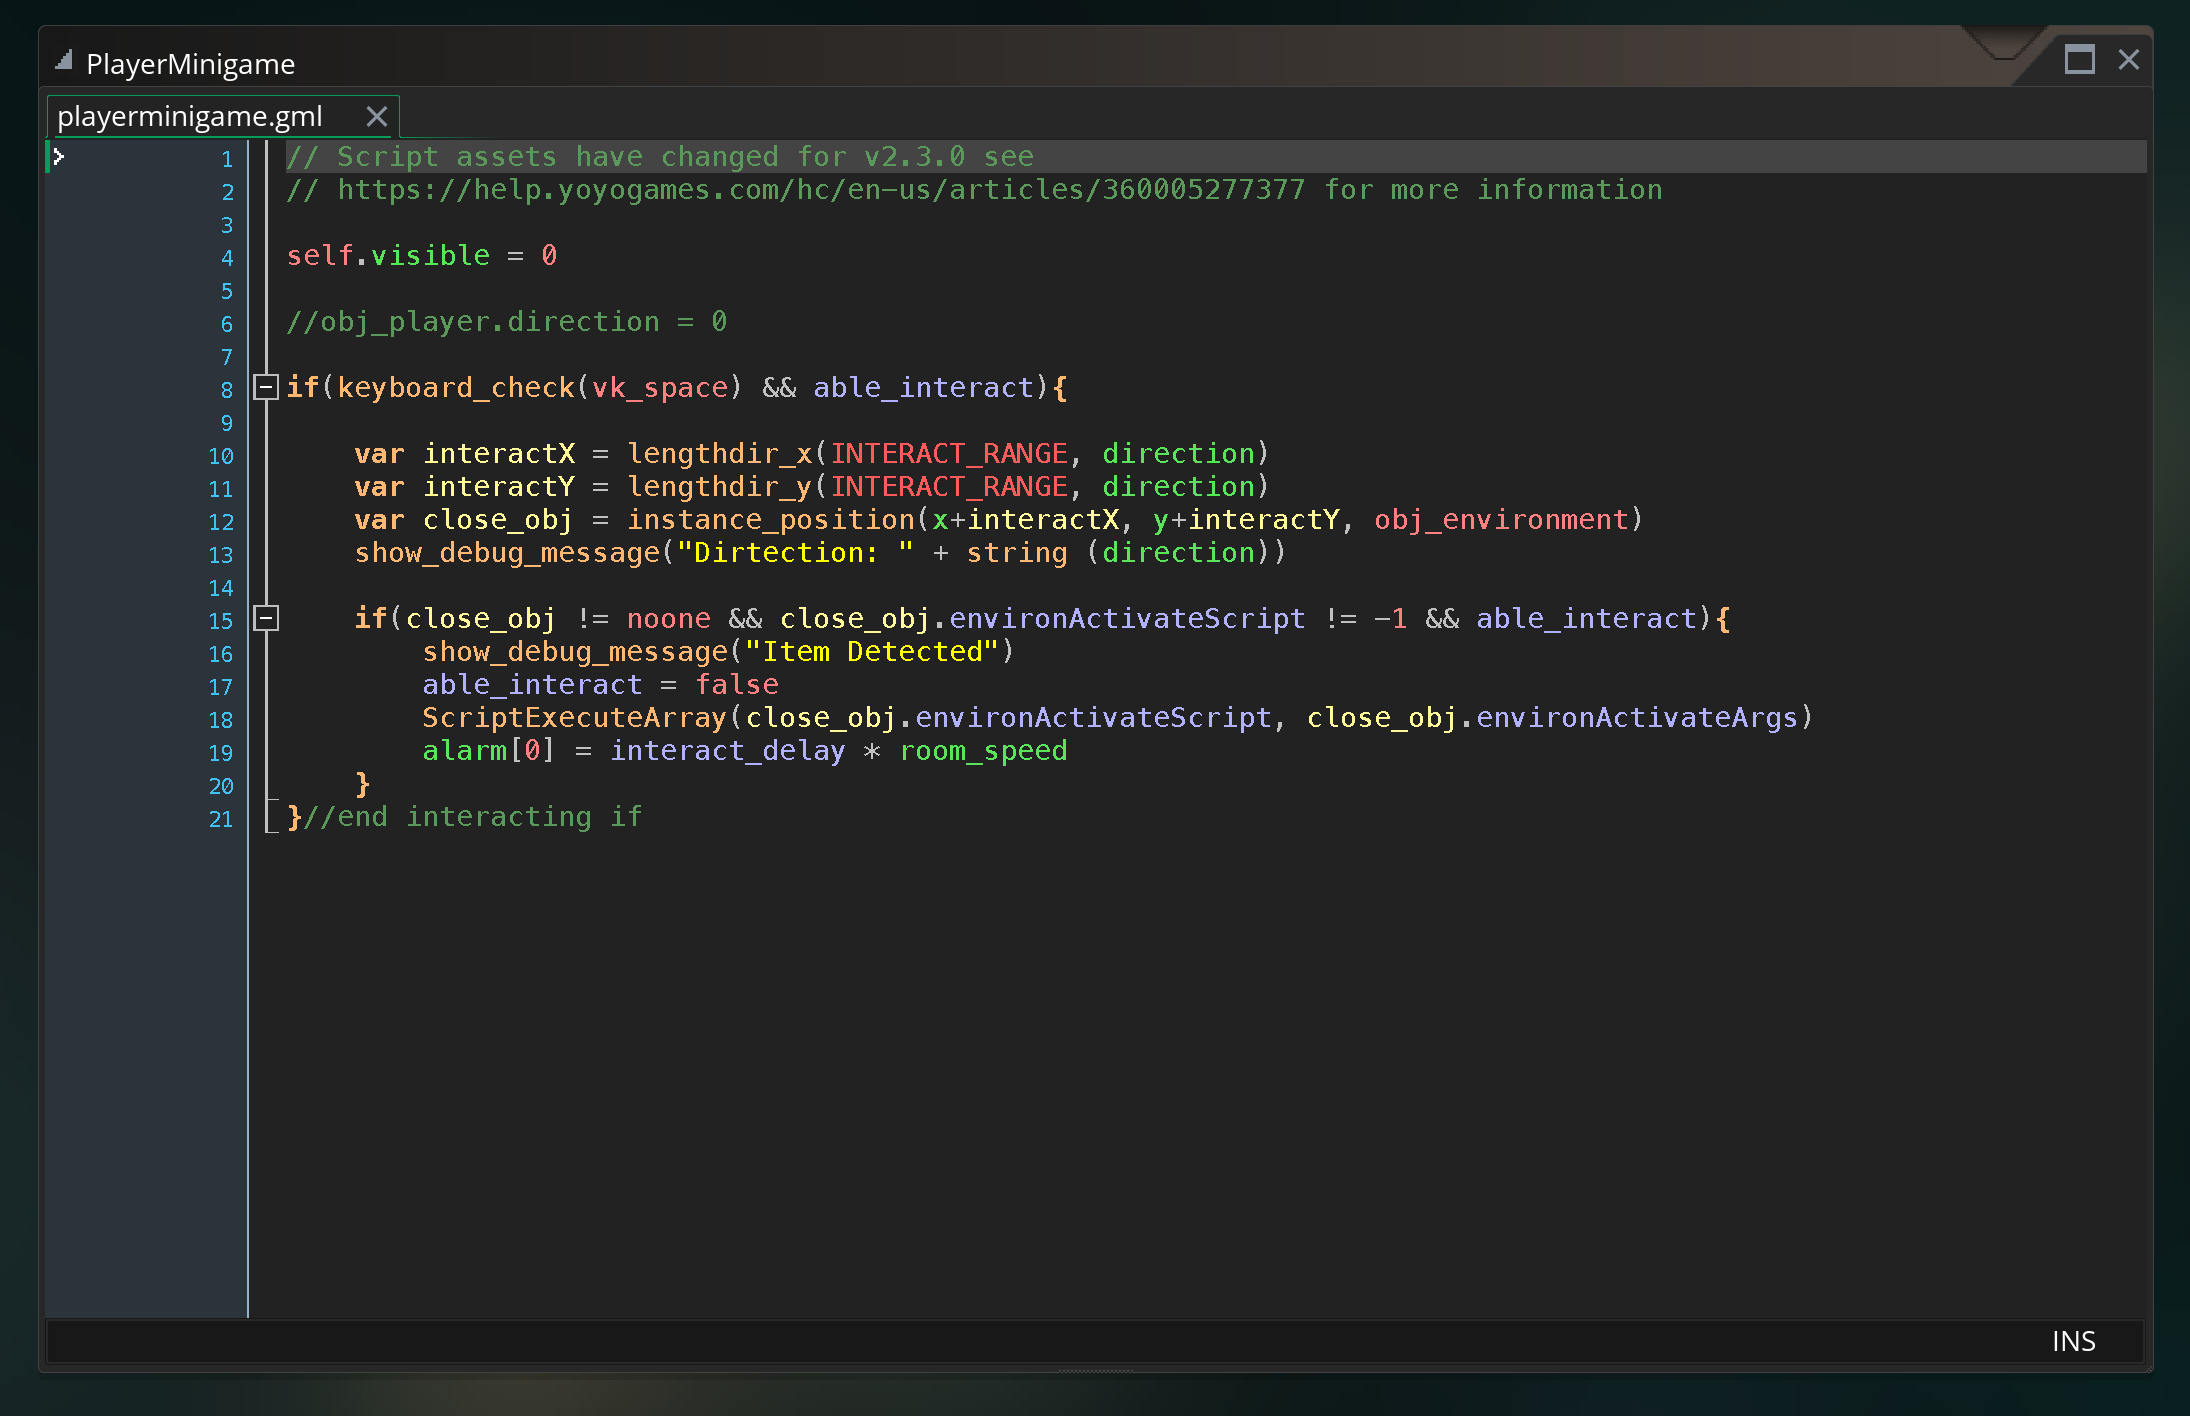Click the '//obj_player.direction = 0' comment

pos(507,321)
